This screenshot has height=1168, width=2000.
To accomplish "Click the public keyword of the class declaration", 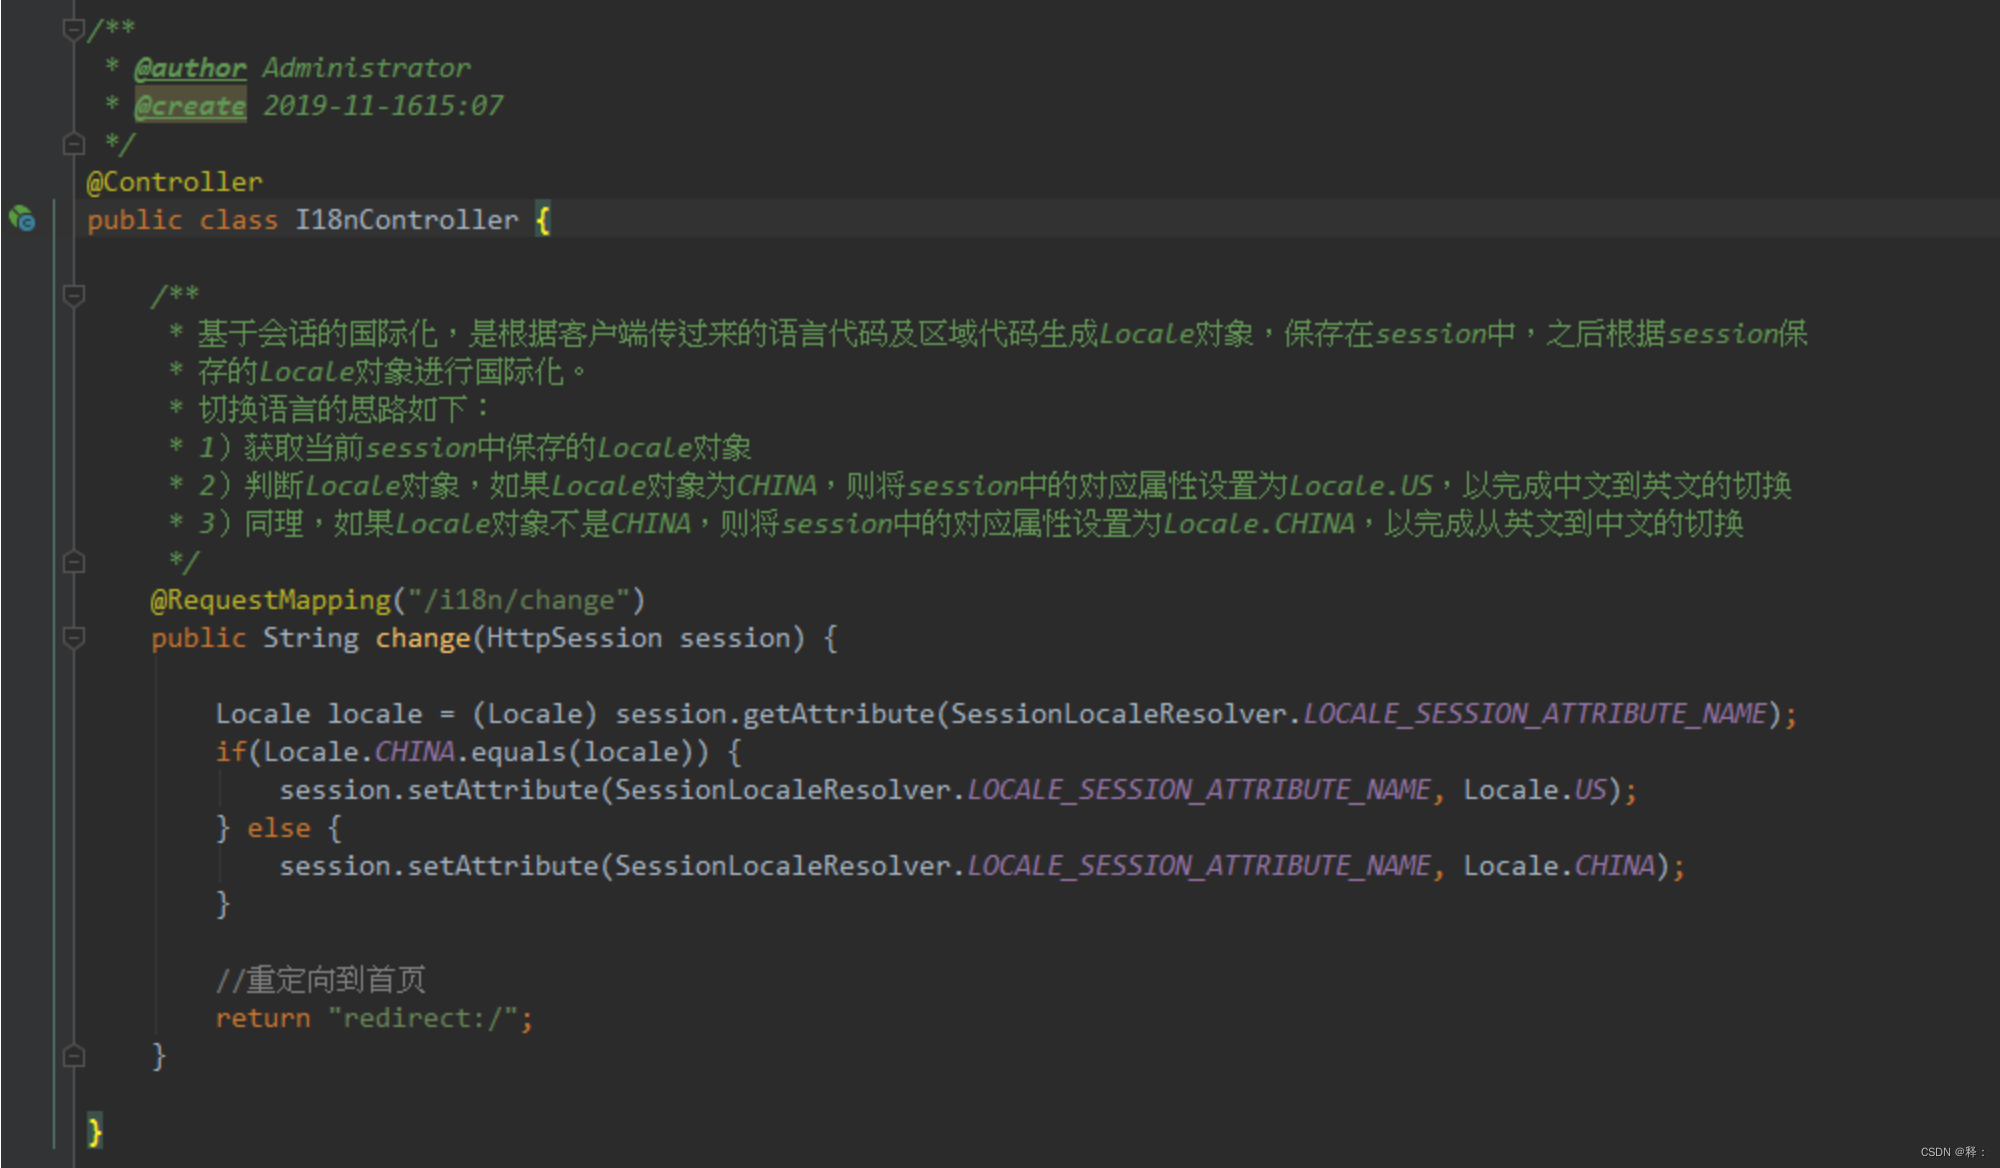I will point(135,220).
